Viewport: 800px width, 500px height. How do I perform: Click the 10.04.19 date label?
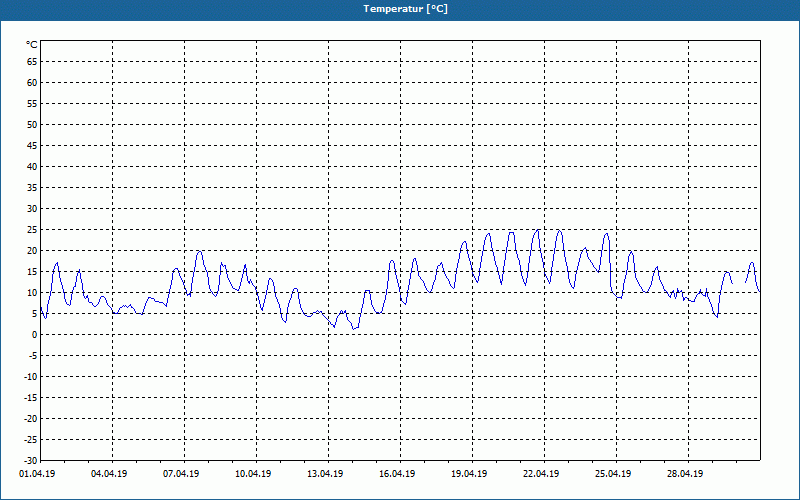(x=253, y=473)
